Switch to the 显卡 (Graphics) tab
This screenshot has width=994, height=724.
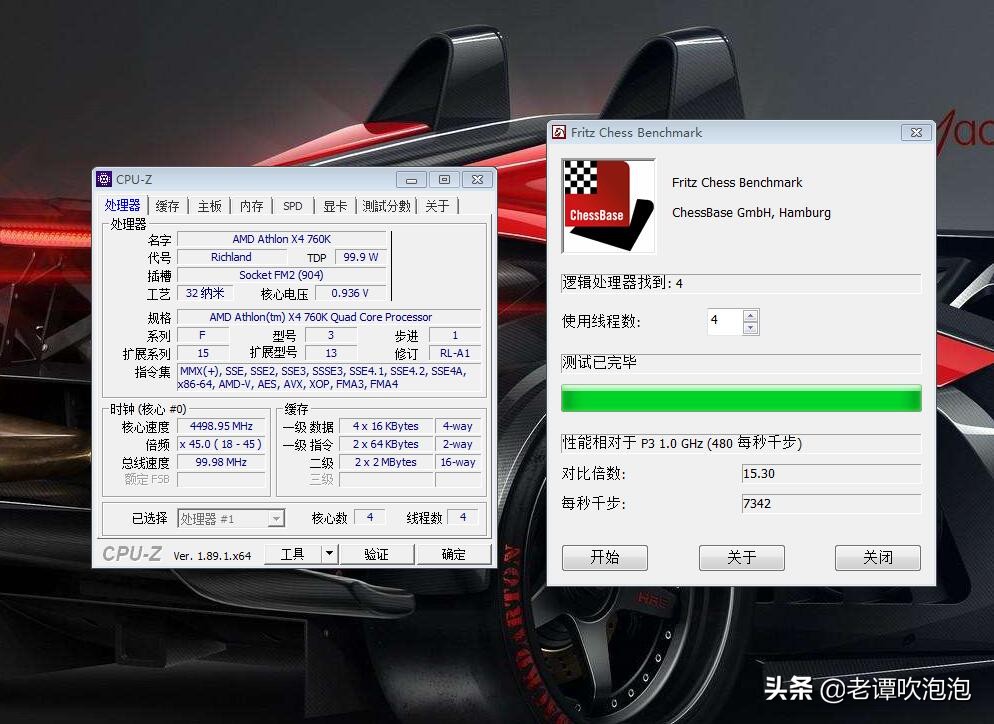click(x=334, y=205)
